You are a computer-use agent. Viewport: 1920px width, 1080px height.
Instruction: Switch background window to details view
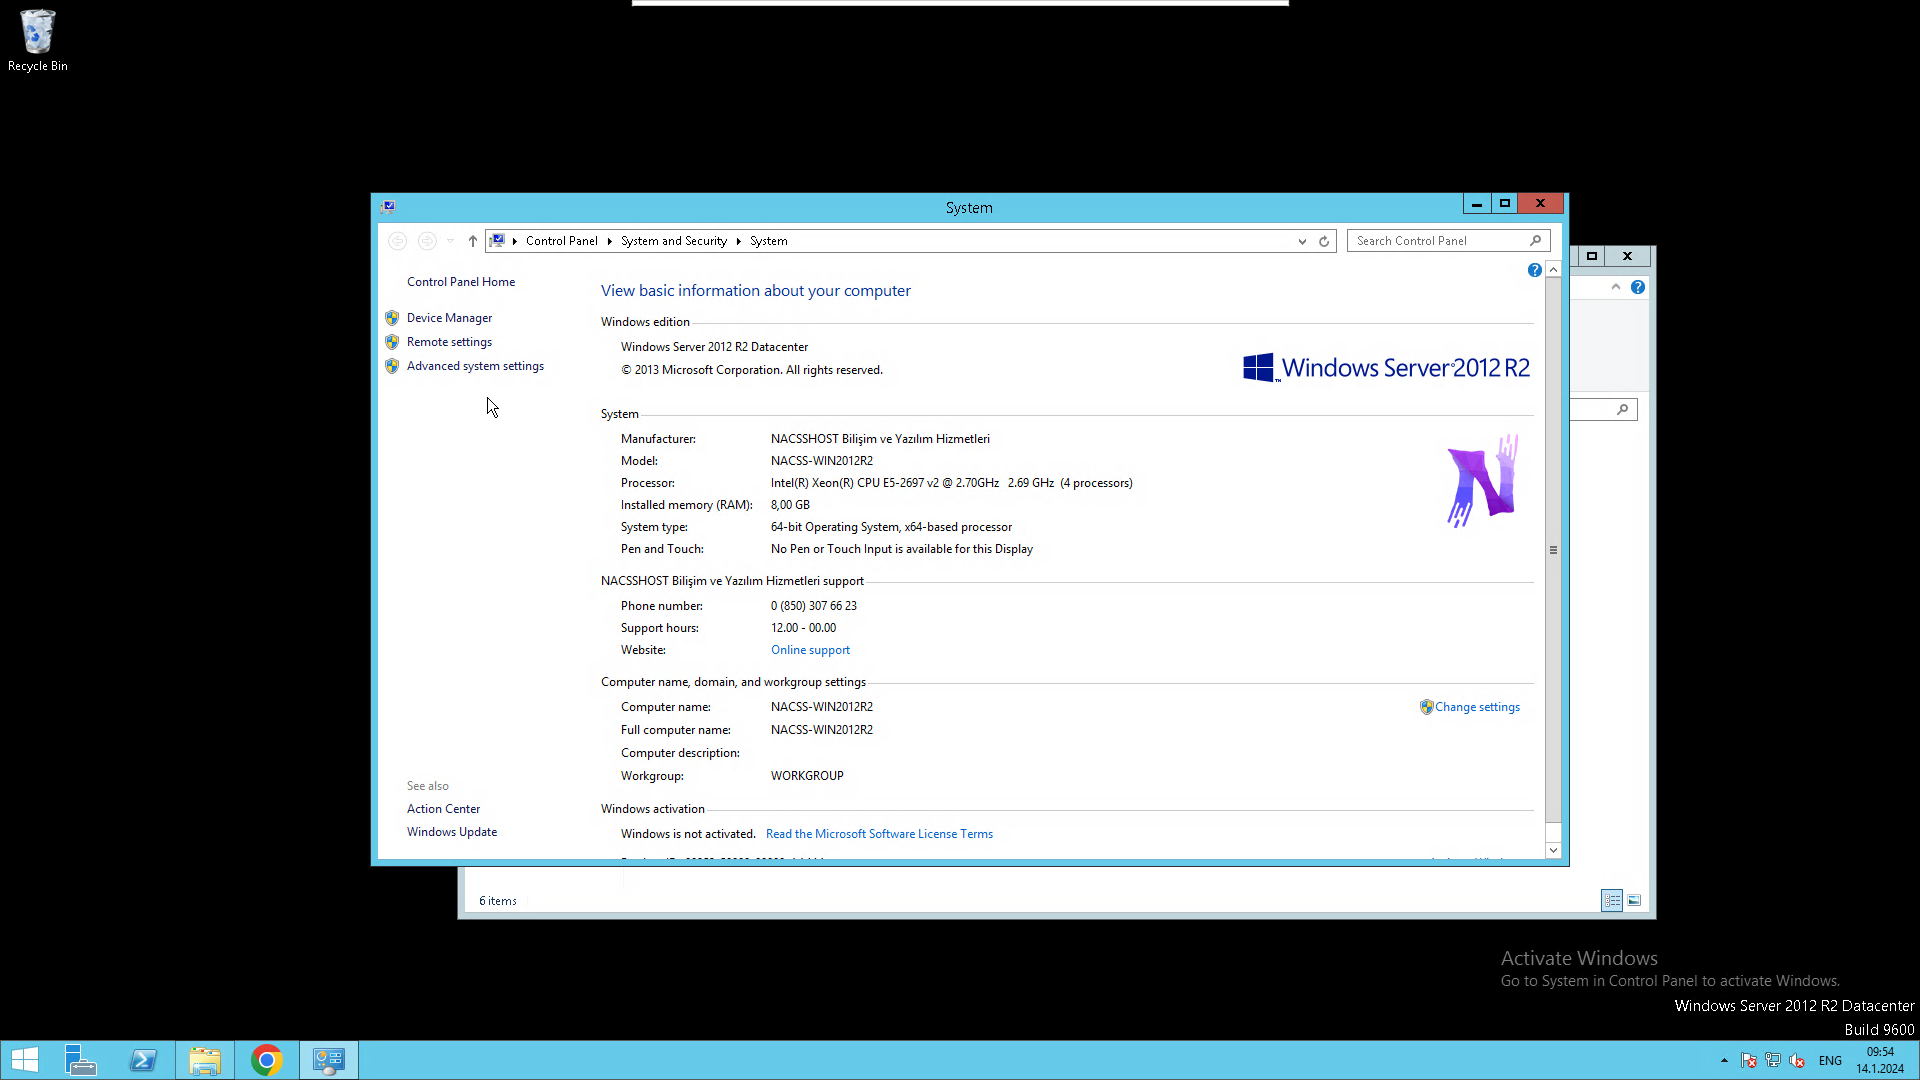coord(1612,900)
